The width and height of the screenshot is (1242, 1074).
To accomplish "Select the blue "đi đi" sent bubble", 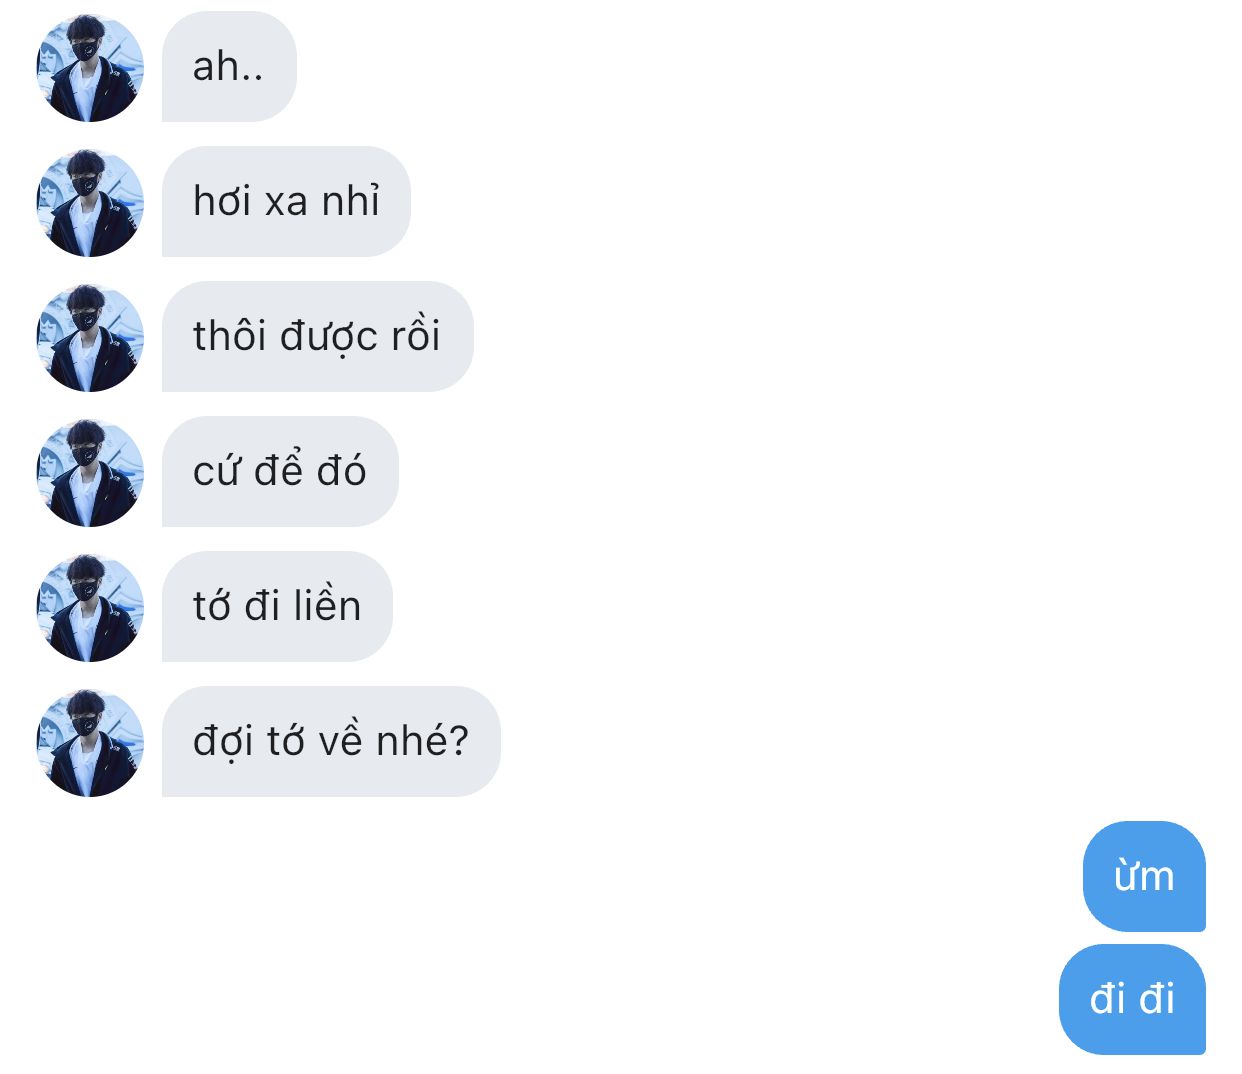I will point(1132,999).
